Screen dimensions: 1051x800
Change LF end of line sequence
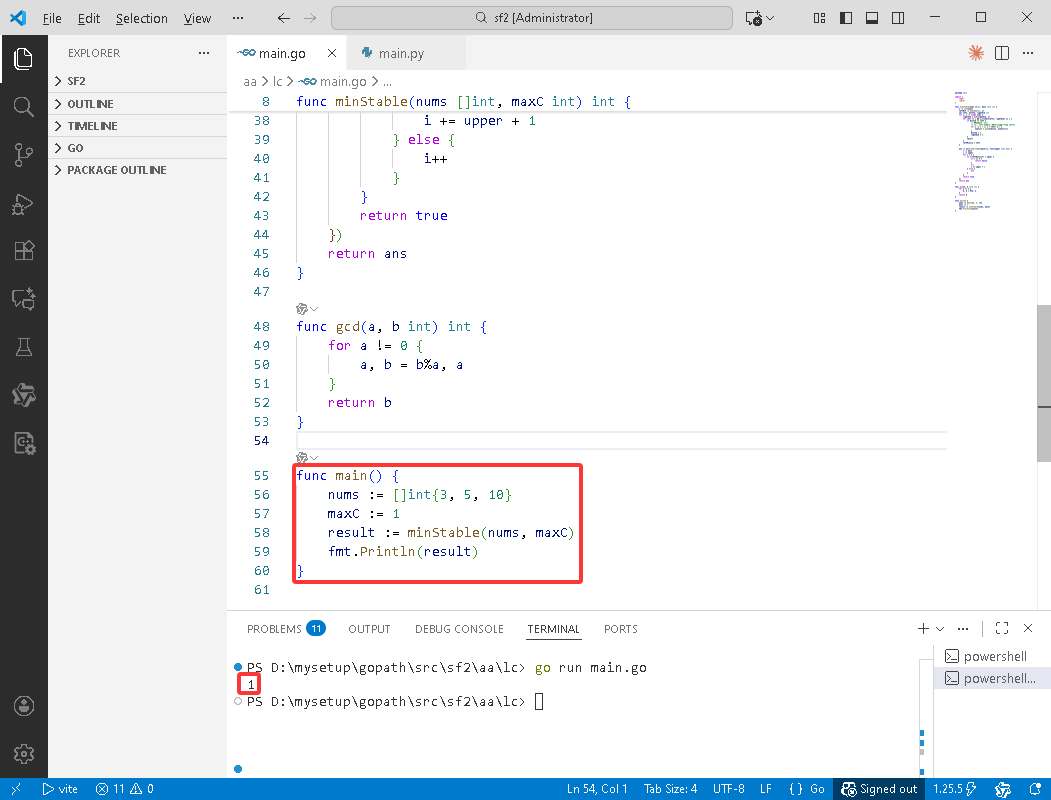point(765,789)
